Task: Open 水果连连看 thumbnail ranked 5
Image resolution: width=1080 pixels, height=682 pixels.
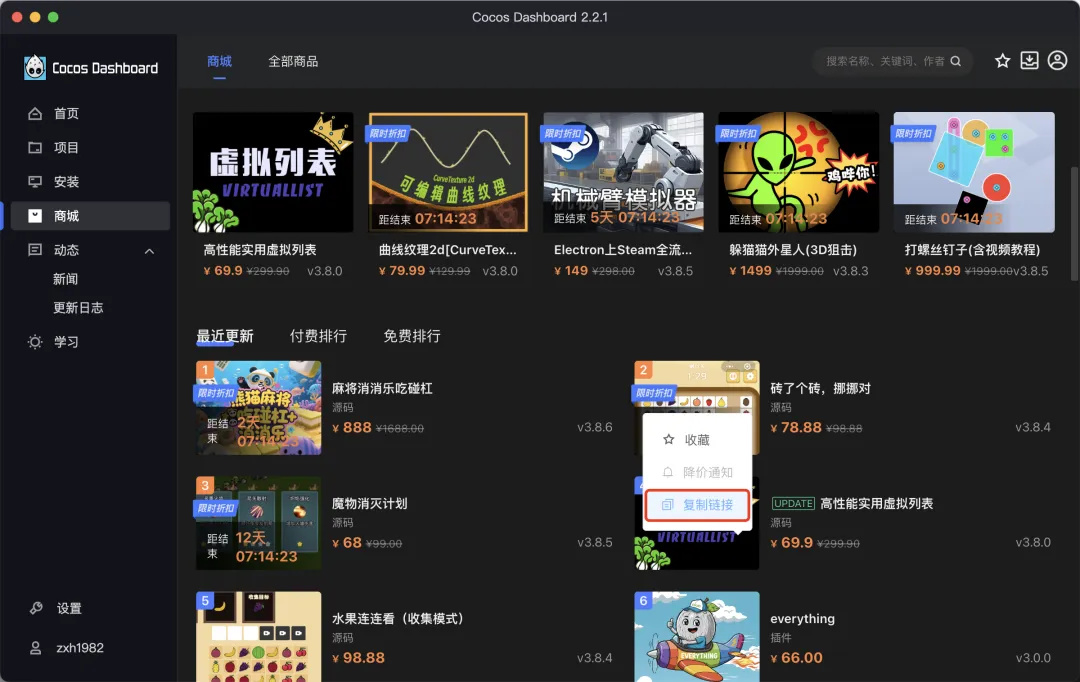Action: click(x=258, y=637)
